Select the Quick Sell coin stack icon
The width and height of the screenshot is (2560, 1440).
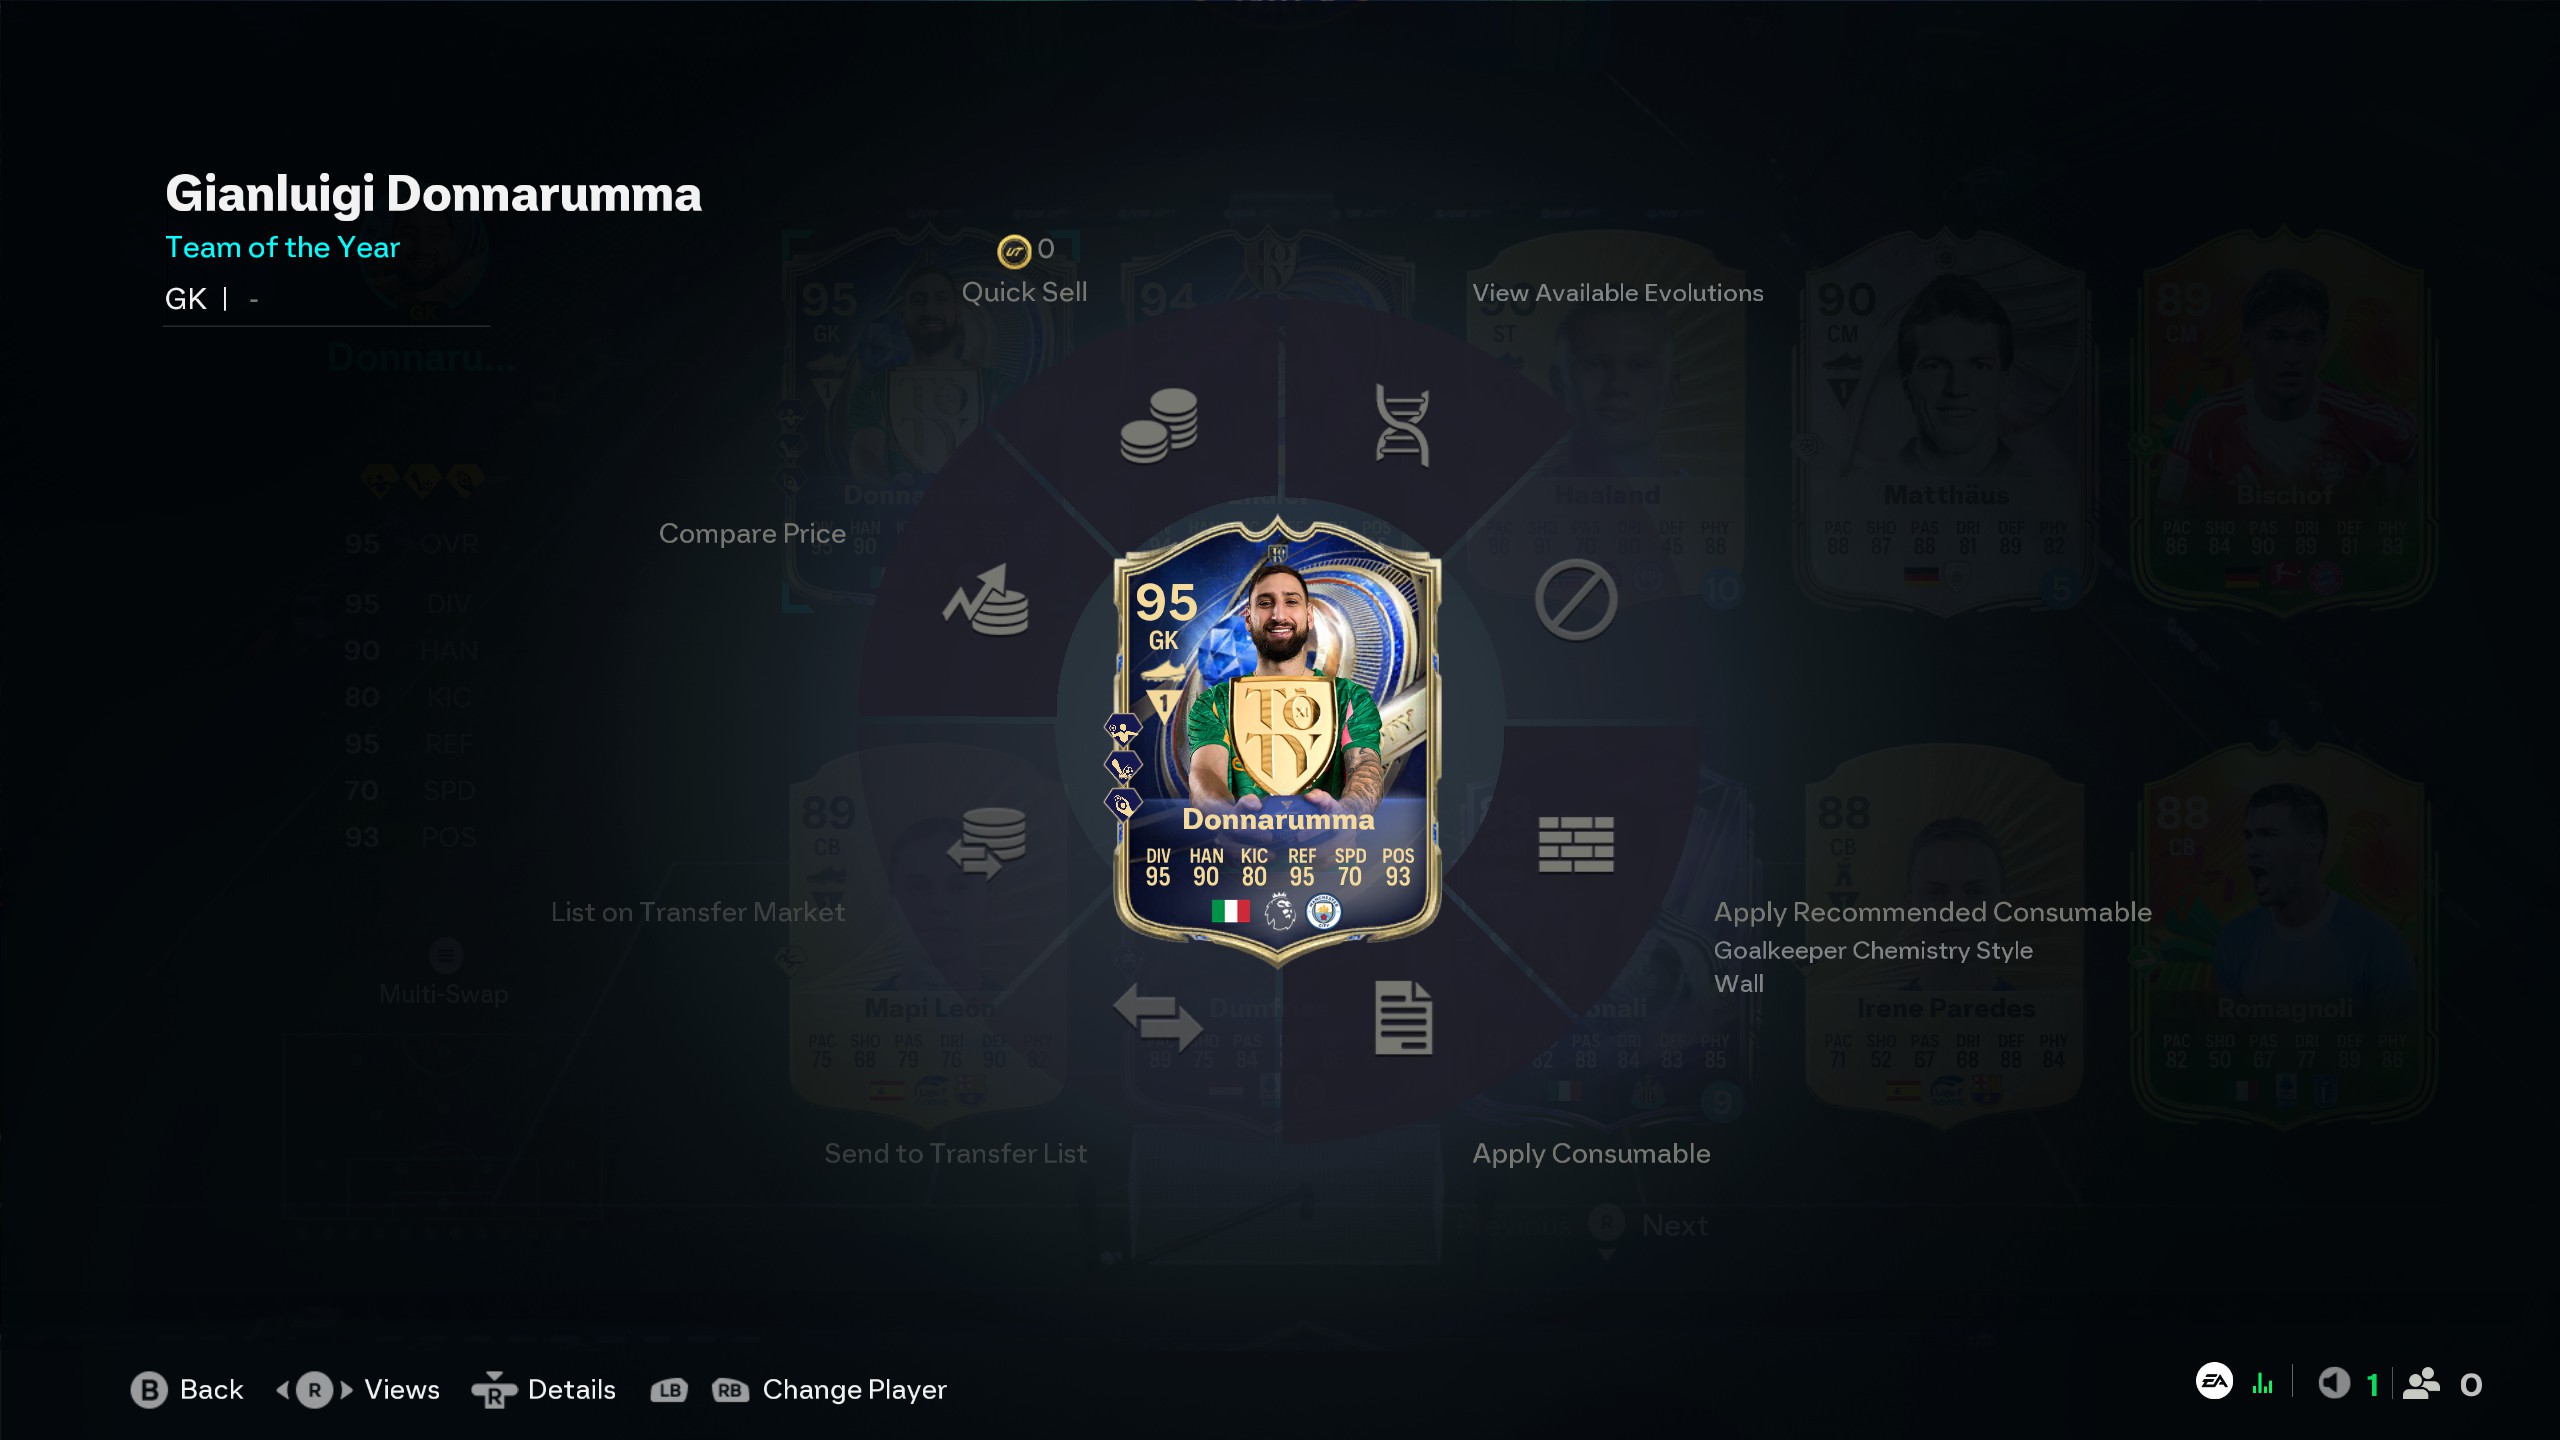pyautogui.click(x=1159, y=425)
